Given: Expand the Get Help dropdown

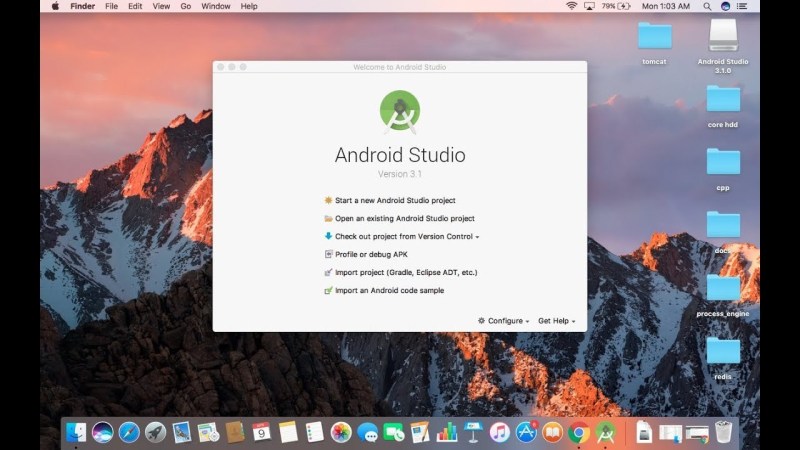Looking at the screenshot, I should 556,321.
